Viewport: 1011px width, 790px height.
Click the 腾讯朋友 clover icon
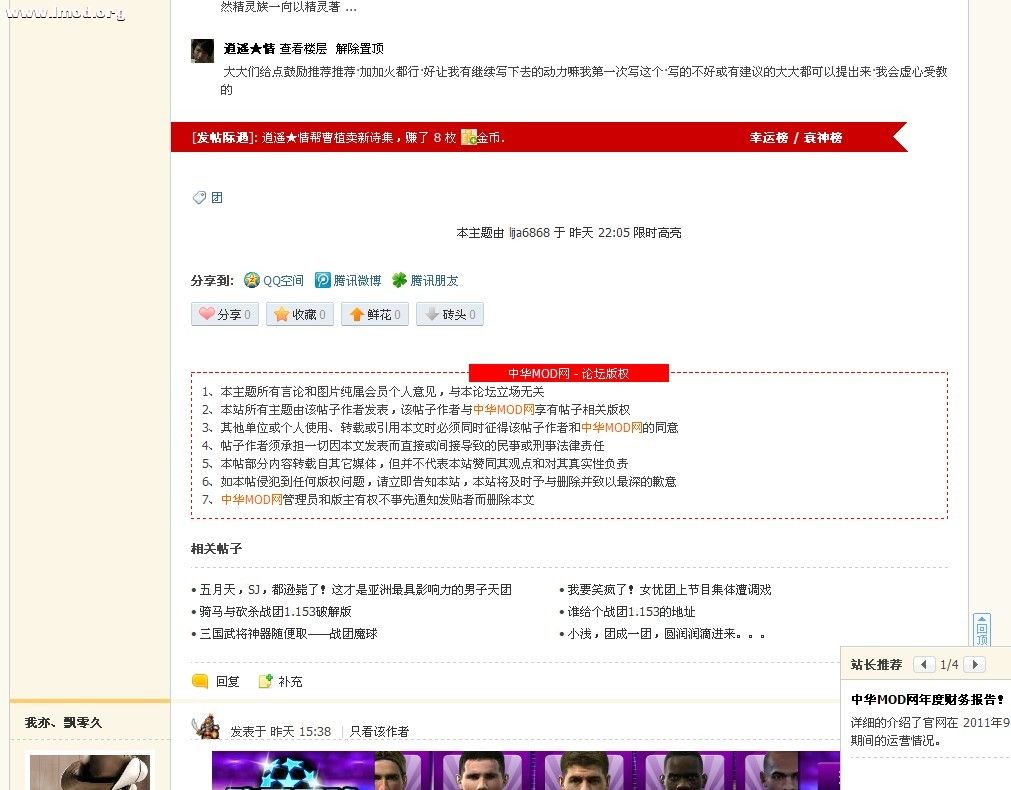[x=399, y=281]
